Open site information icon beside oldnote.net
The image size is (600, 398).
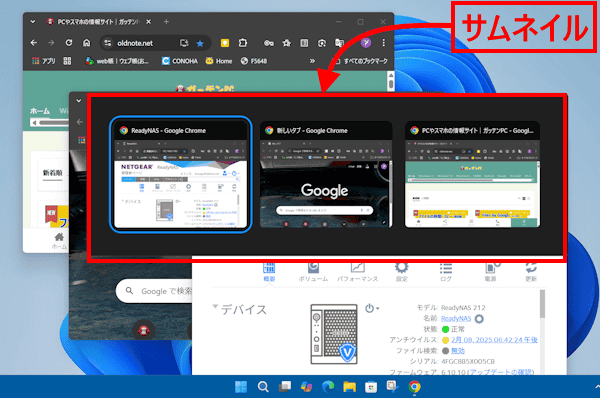click(x=108, y=43)
